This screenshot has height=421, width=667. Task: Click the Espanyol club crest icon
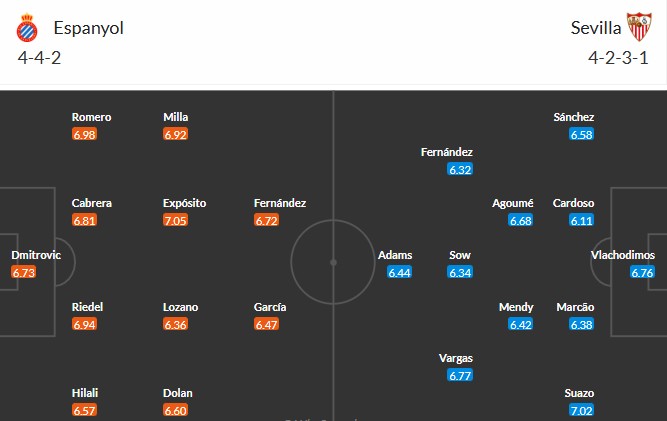coord(27,28)
